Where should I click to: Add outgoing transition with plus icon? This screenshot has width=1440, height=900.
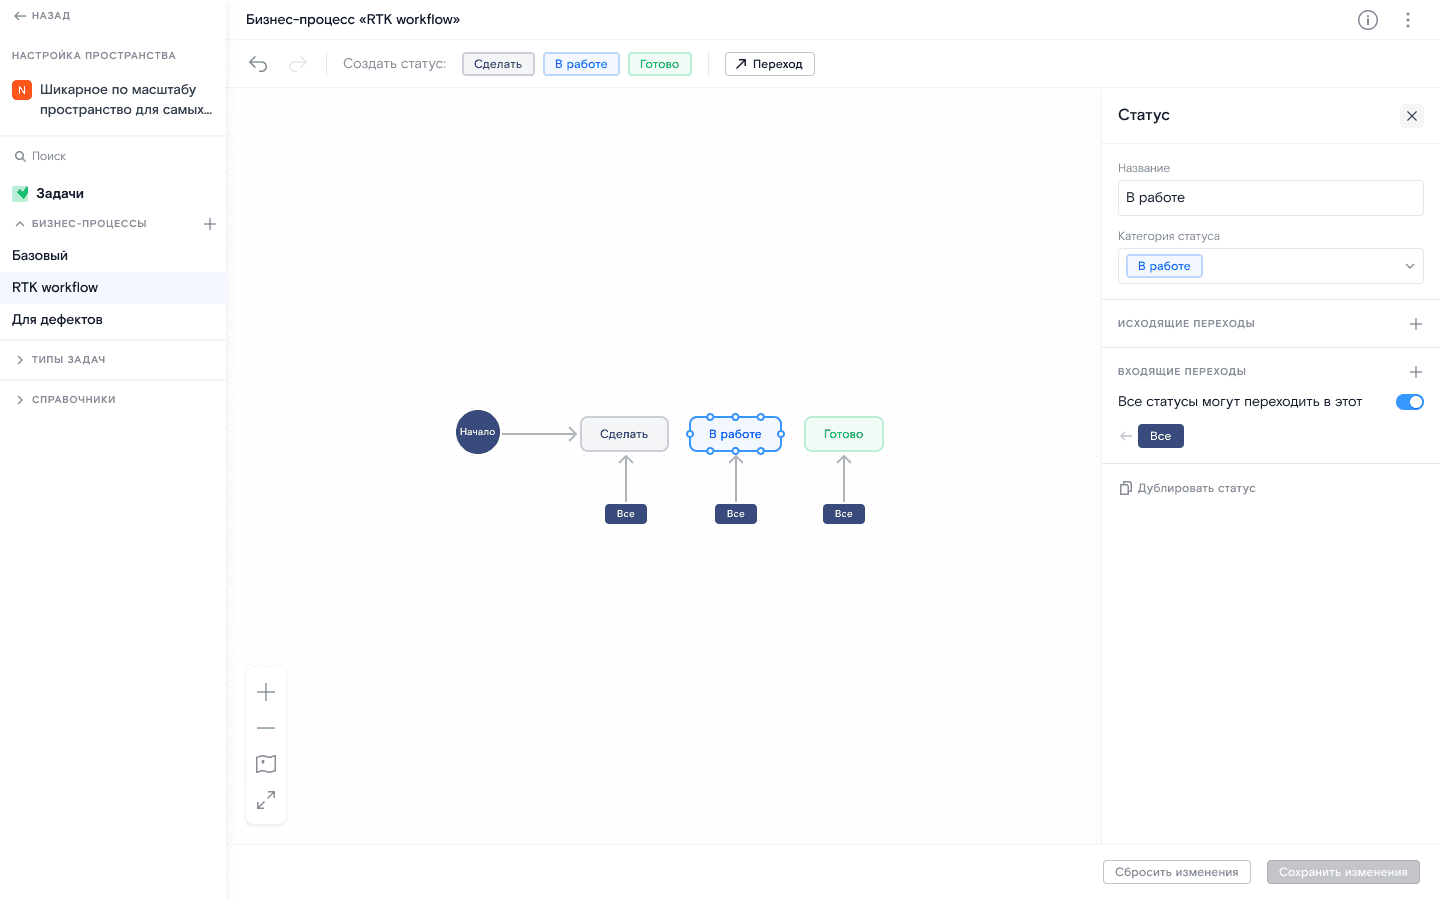(1416, 324)
